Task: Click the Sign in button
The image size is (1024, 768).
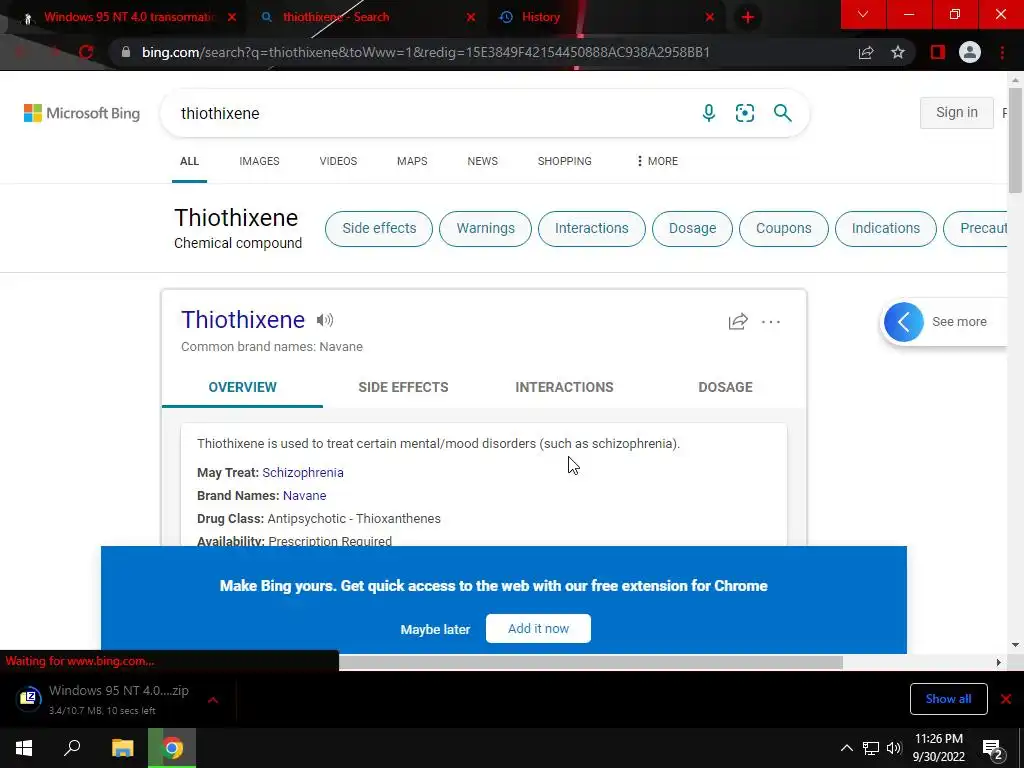Action: 957,112
